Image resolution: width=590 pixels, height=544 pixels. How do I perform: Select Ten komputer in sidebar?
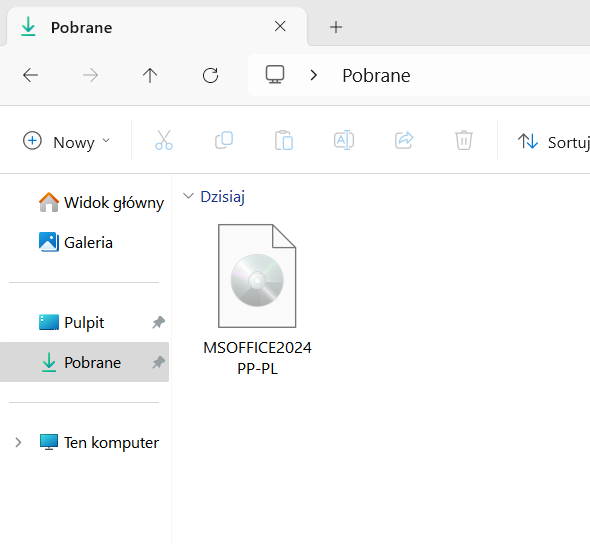(x=99, y=442)
